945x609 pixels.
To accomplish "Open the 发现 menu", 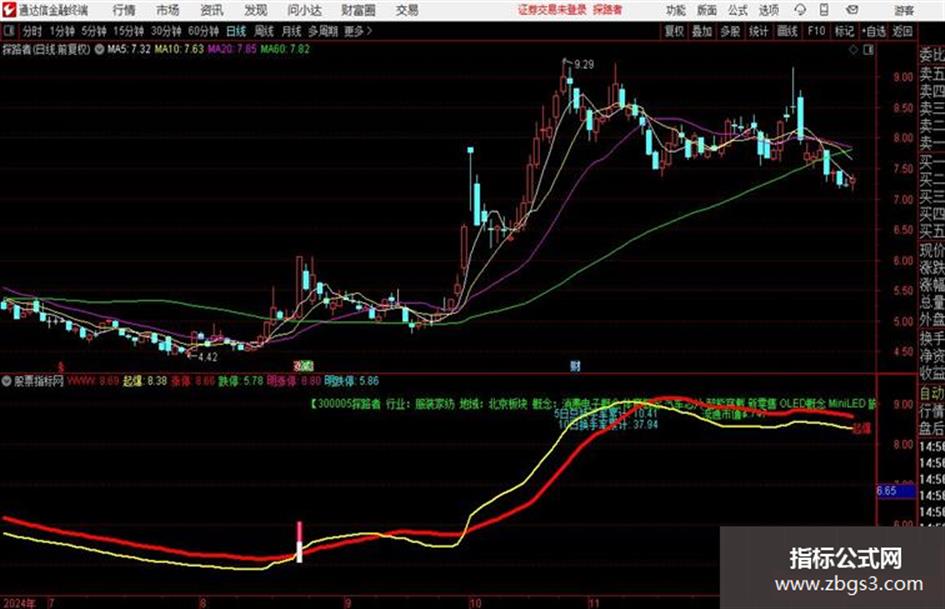I will (256, 10).
